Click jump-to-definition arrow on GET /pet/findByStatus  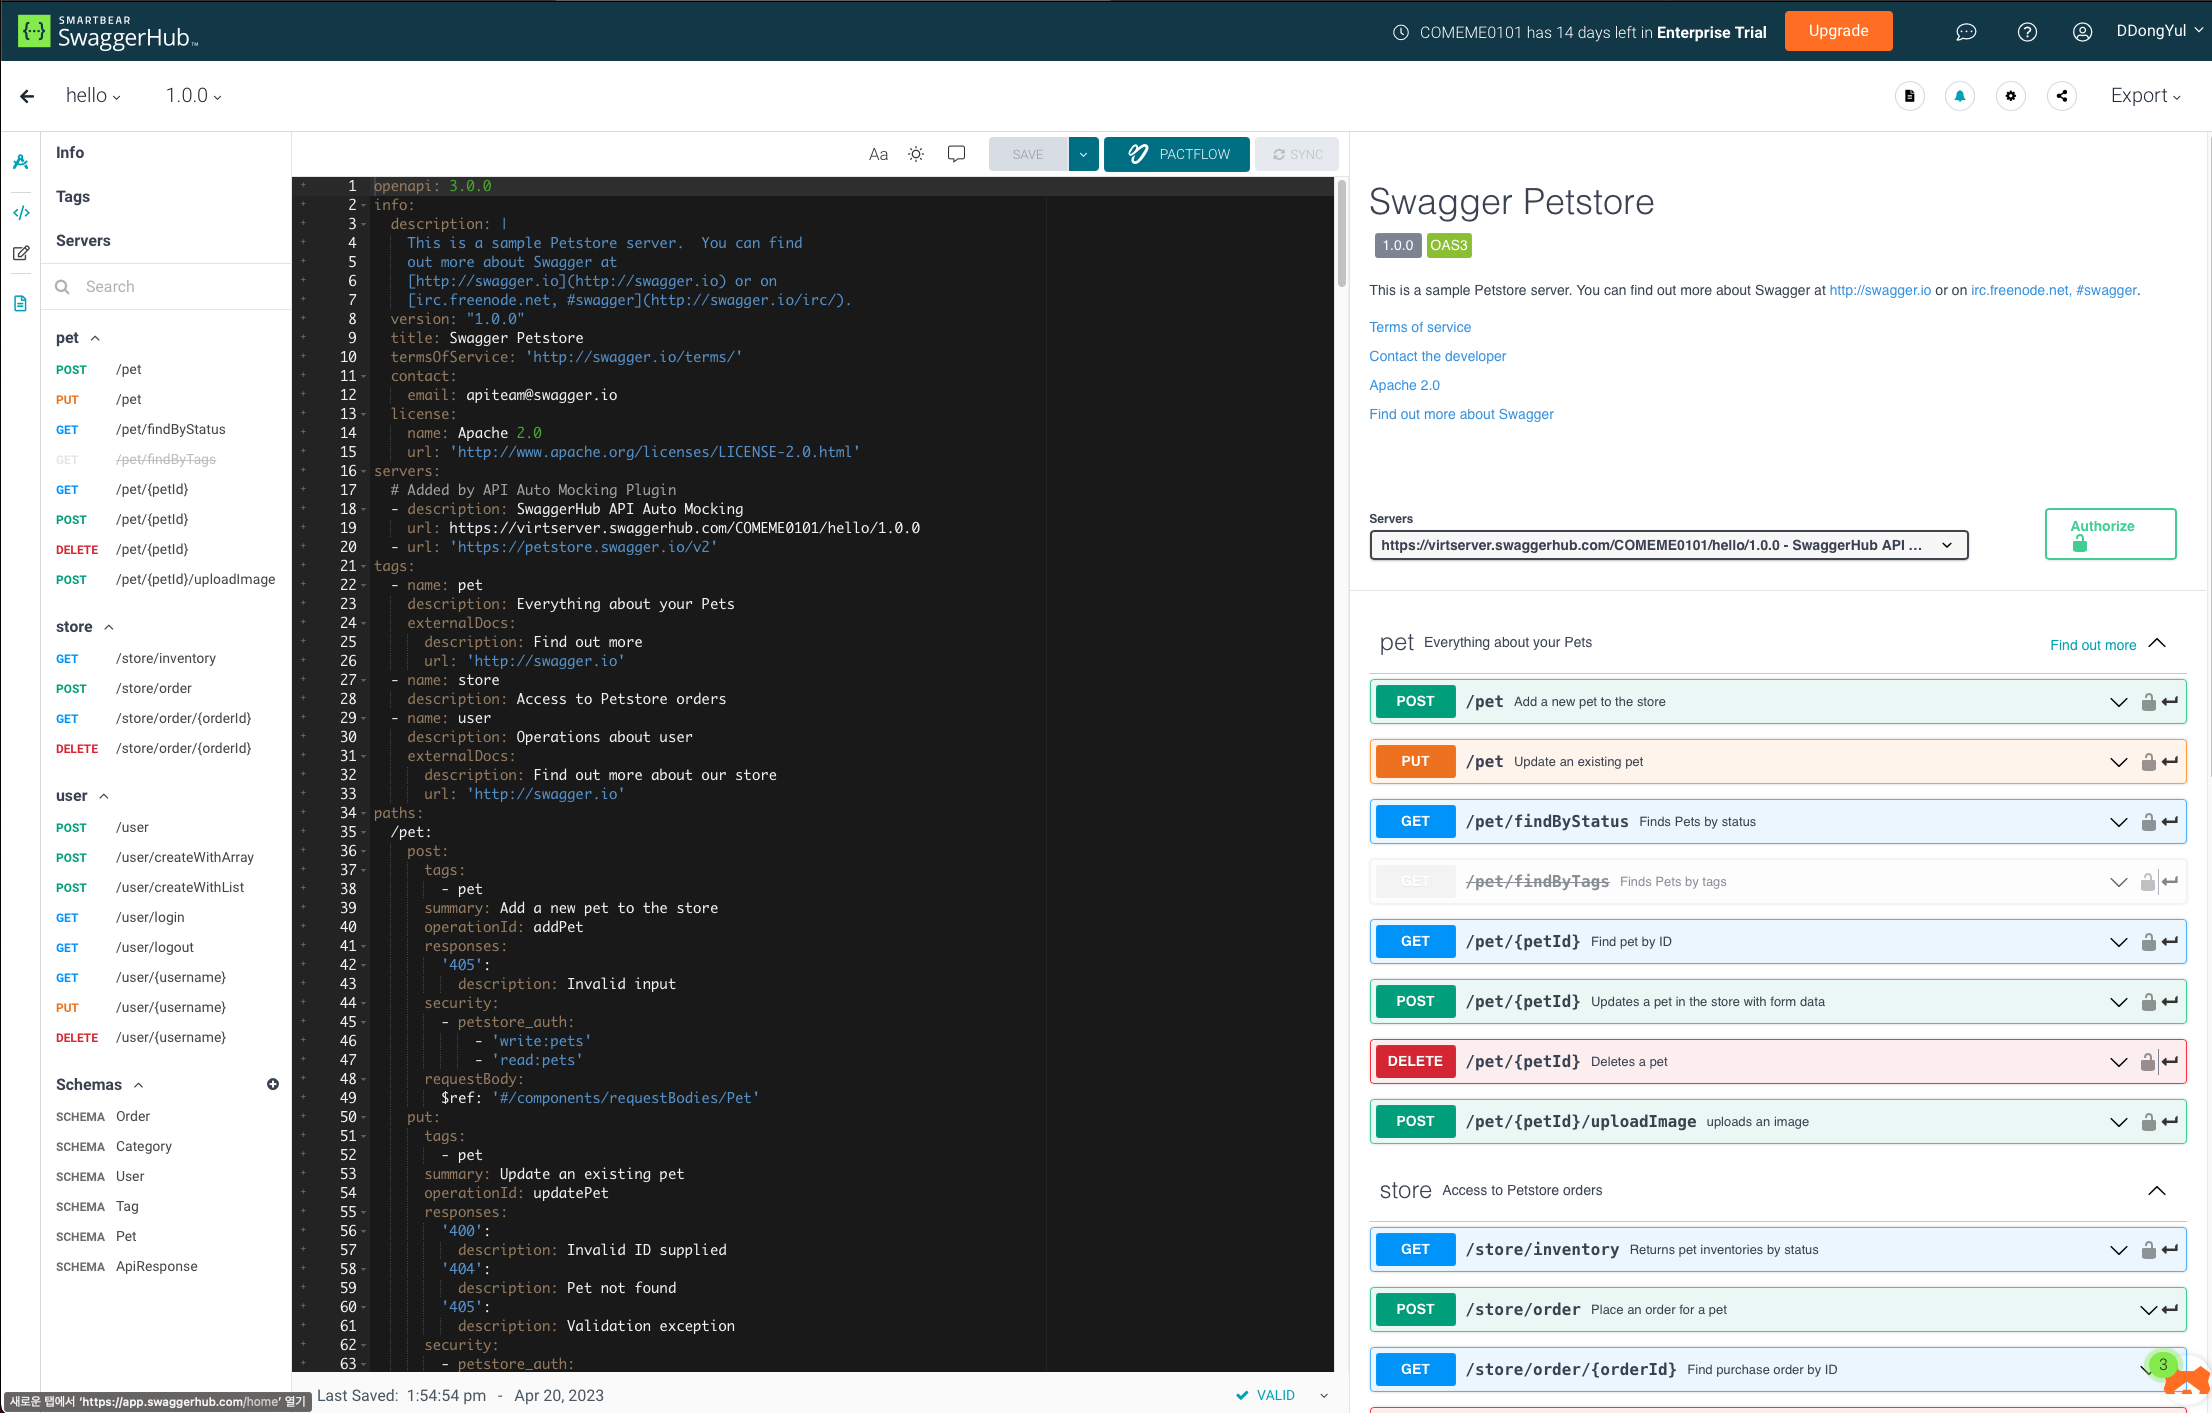pyautogui.click(x=2171, y=822)
